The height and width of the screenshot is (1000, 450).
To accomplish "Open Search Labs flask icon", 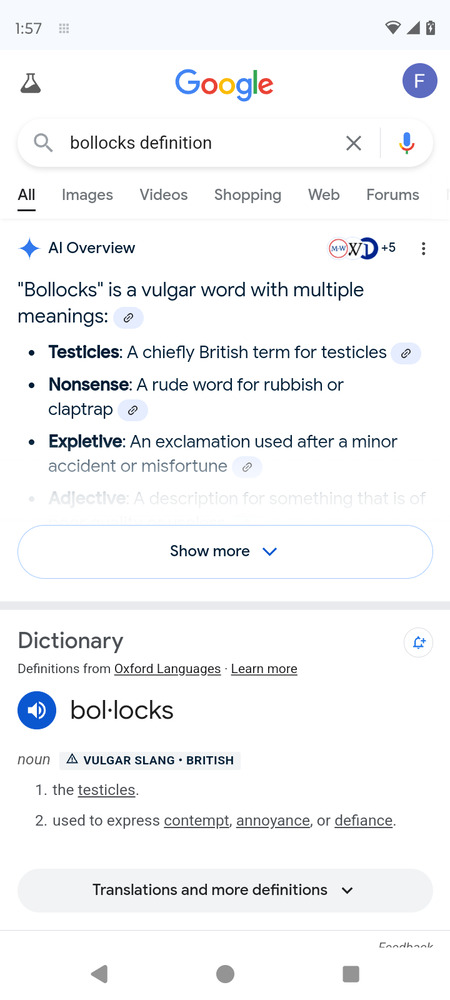I will click(x=30, y=83).
